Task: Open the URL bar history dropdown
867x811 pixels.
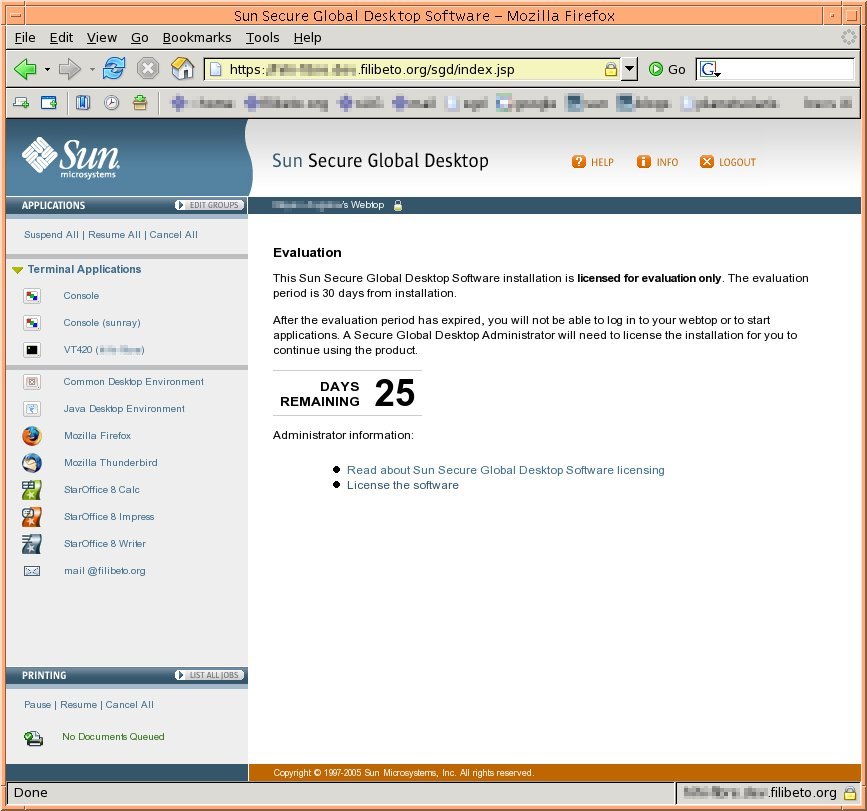Action: pyautogui.click(x=629, y=69)
